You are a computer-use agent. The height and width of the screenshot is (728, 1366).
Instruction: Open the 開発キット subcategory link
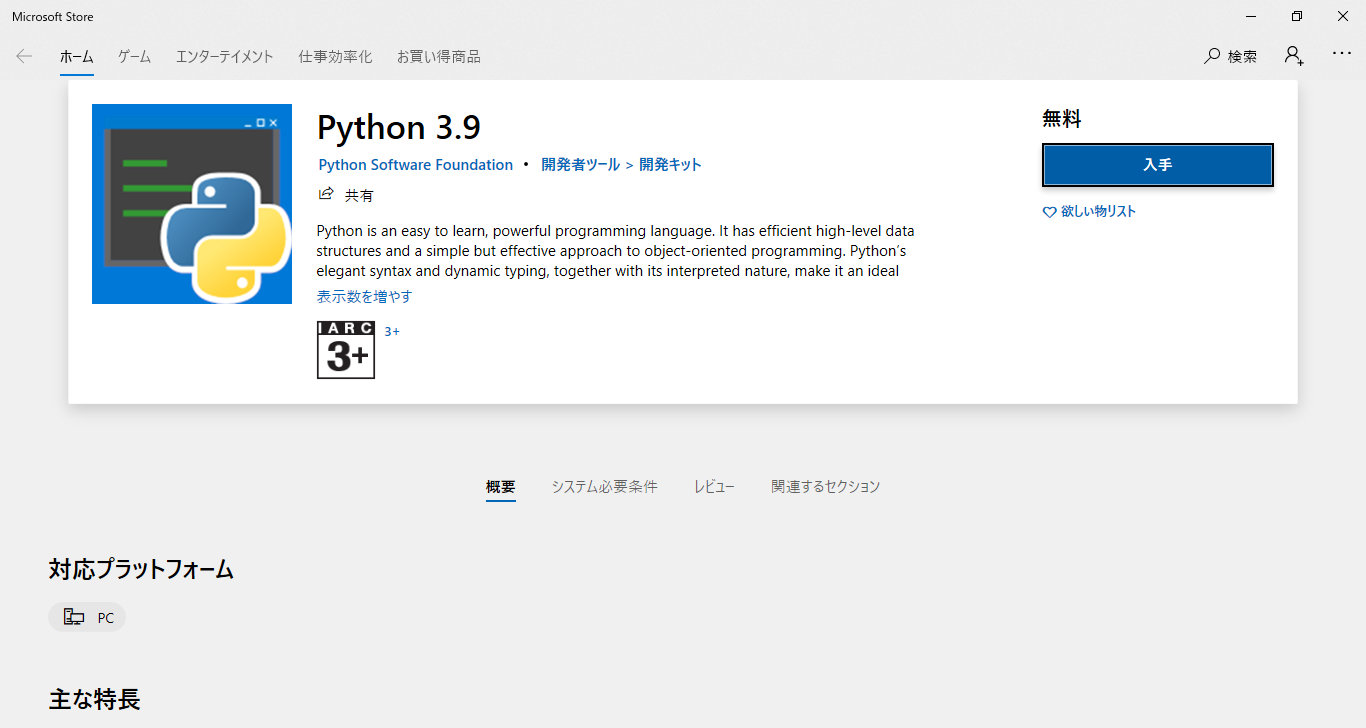pos(671,165)
